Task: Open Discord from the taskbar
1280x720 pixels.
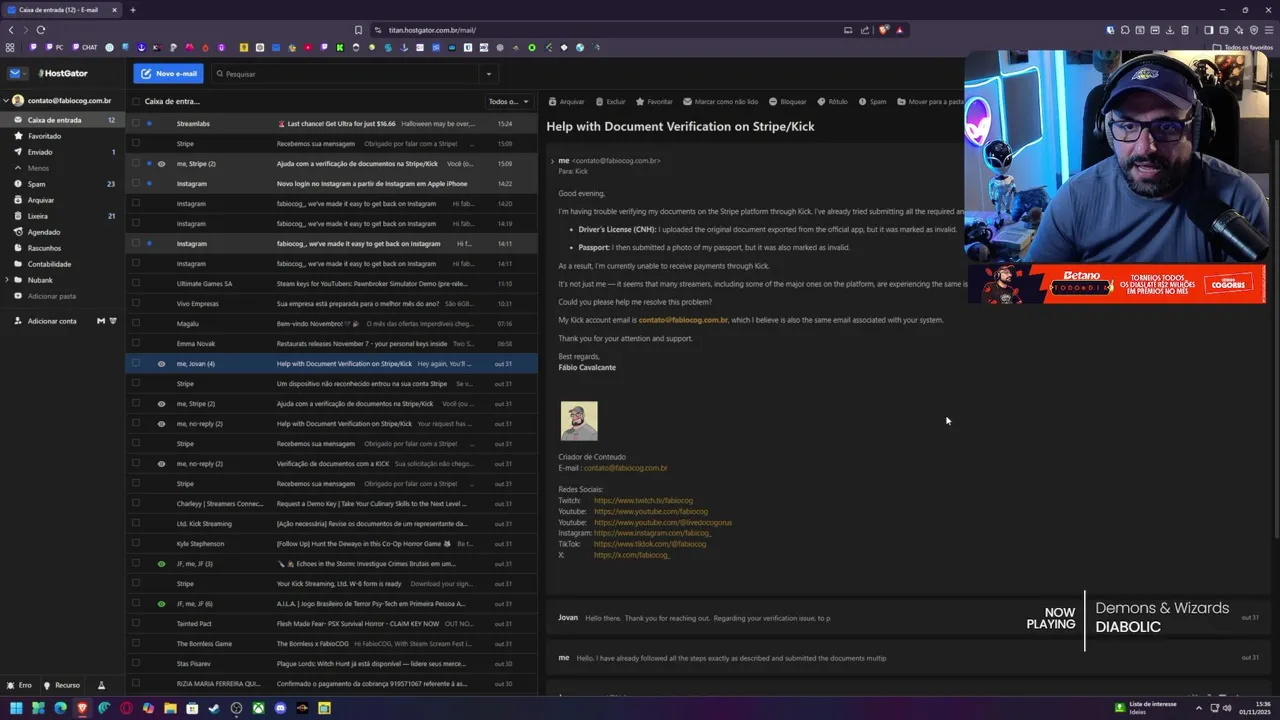Action: coord(280,708)
